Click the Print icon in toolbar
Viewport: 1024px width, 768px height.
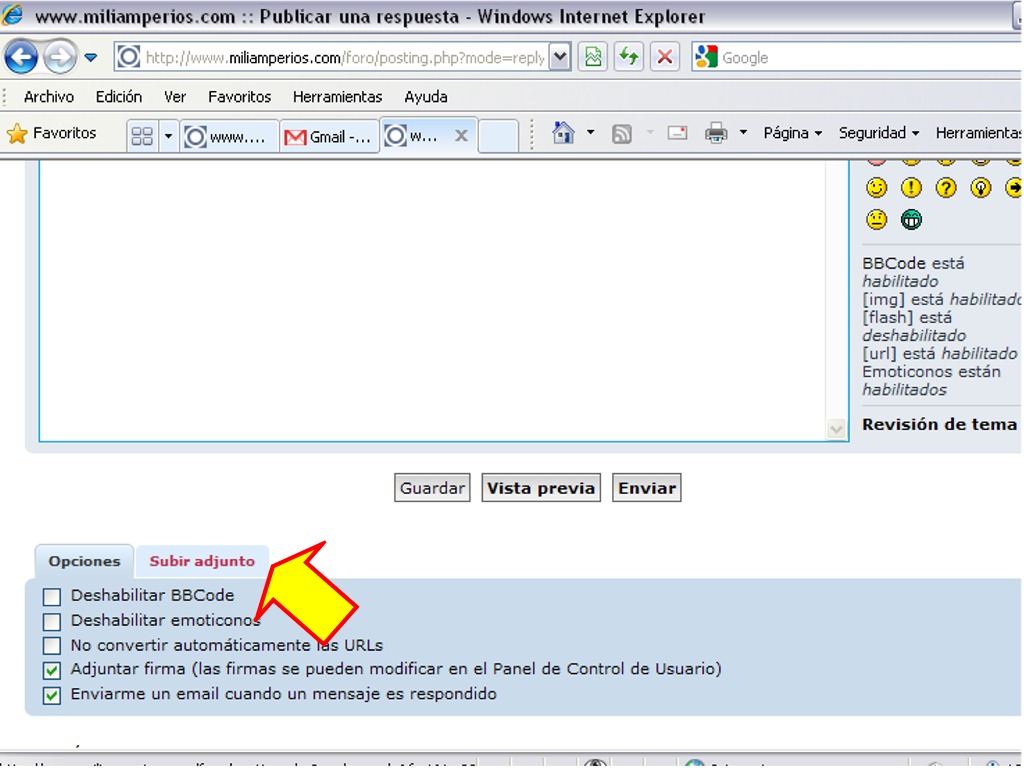[716, 133]
